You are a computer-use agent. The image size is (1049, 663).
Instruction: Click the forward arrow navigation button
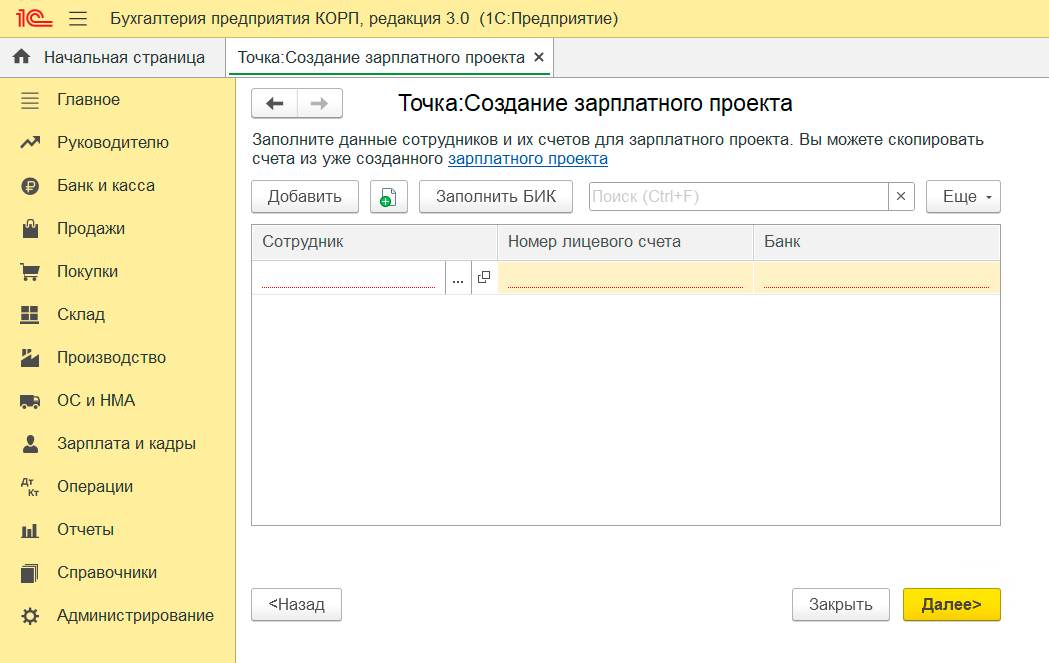point(319,103)
